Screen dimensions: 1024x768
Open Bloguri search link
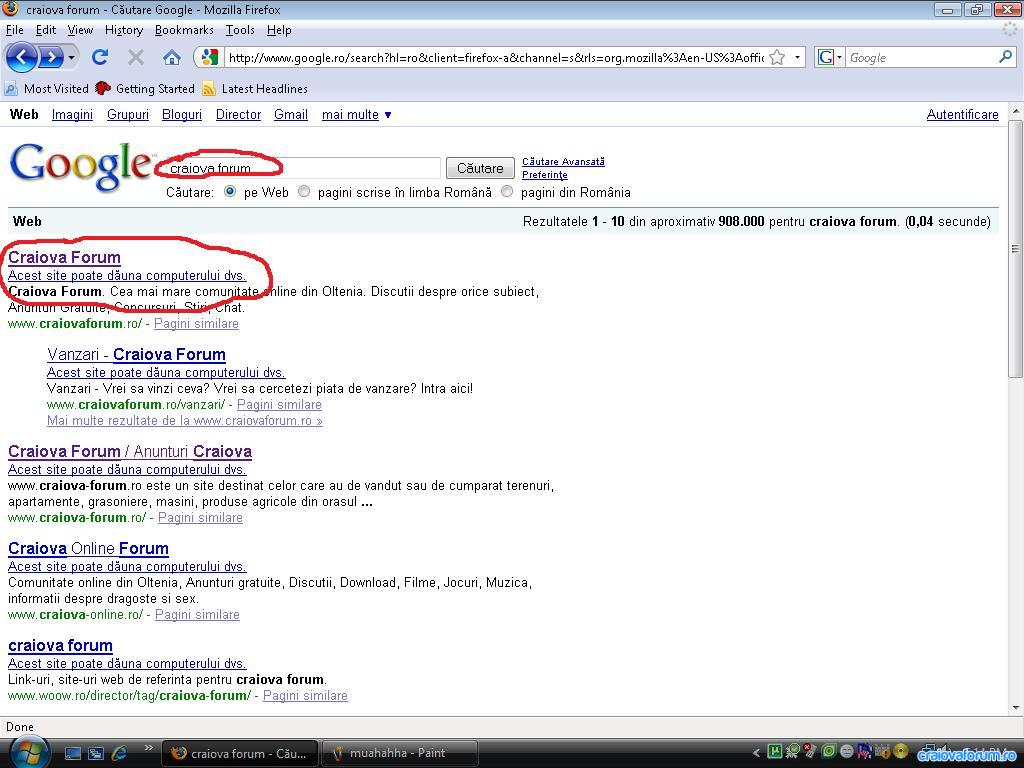[x=182, y=114]
